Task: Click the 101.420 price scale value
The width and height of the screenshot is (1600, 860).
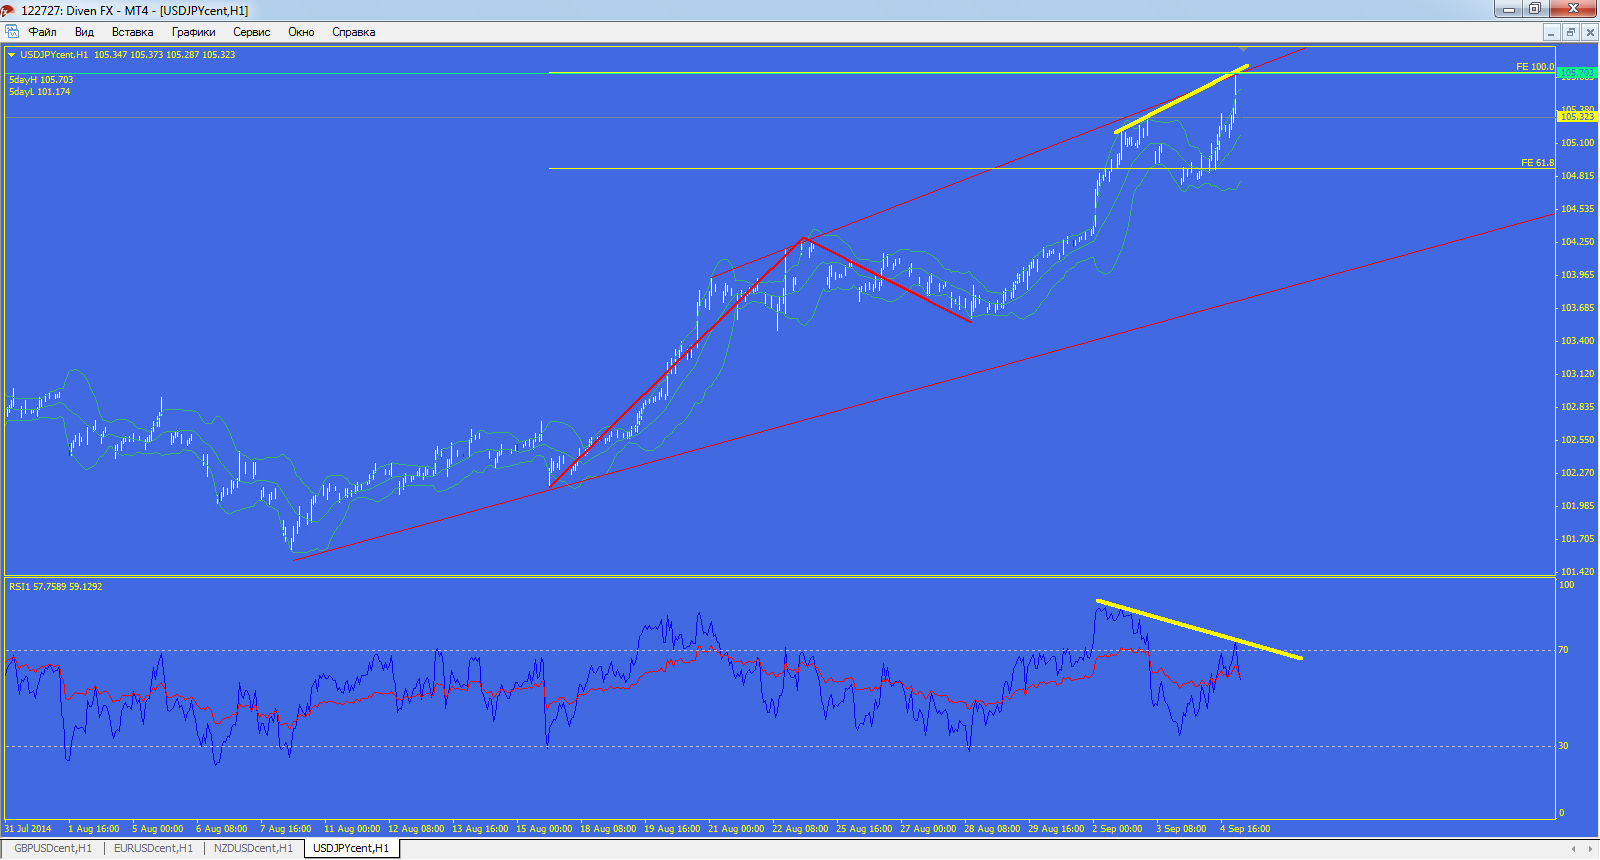Action: pyautogui.click(x=1577, y=572)
